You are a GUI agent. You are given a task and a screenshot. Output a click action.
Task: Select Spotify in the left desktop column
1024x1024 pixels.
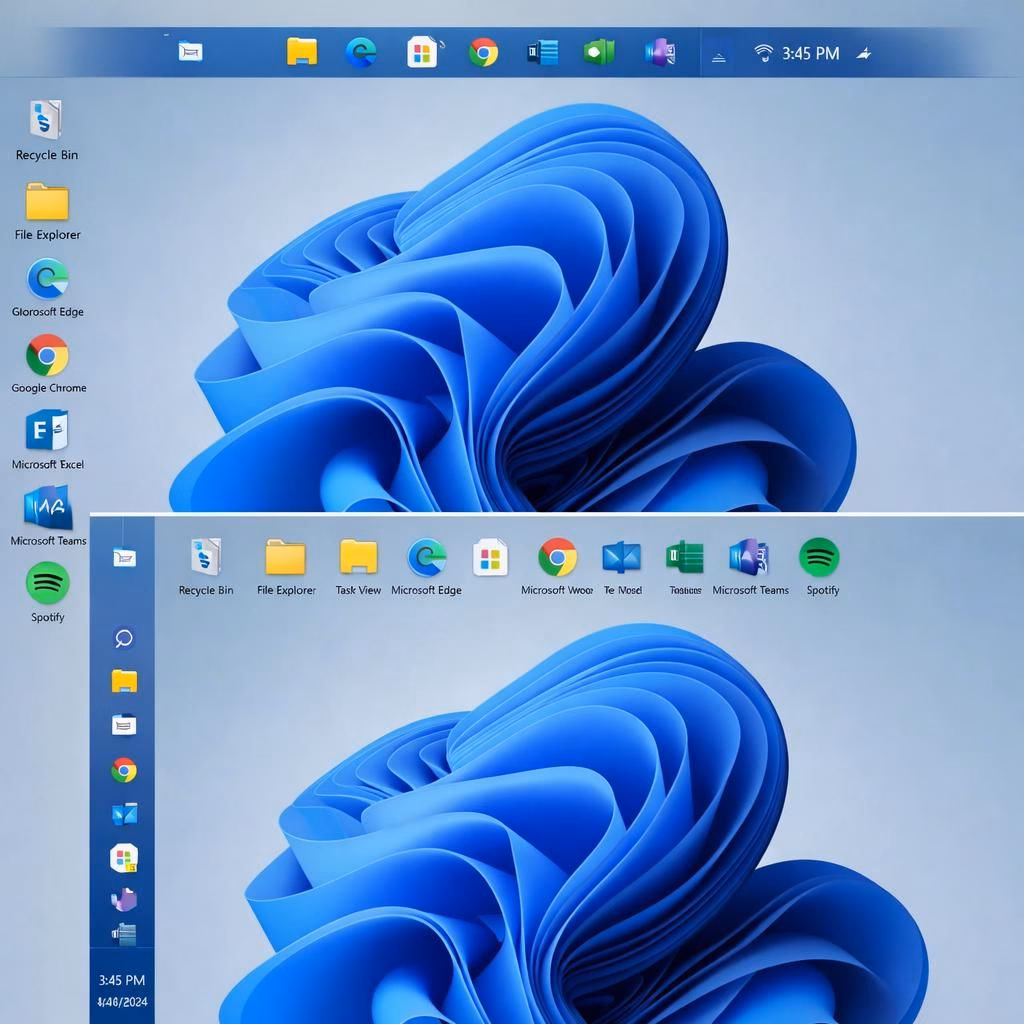pos(48,592)
